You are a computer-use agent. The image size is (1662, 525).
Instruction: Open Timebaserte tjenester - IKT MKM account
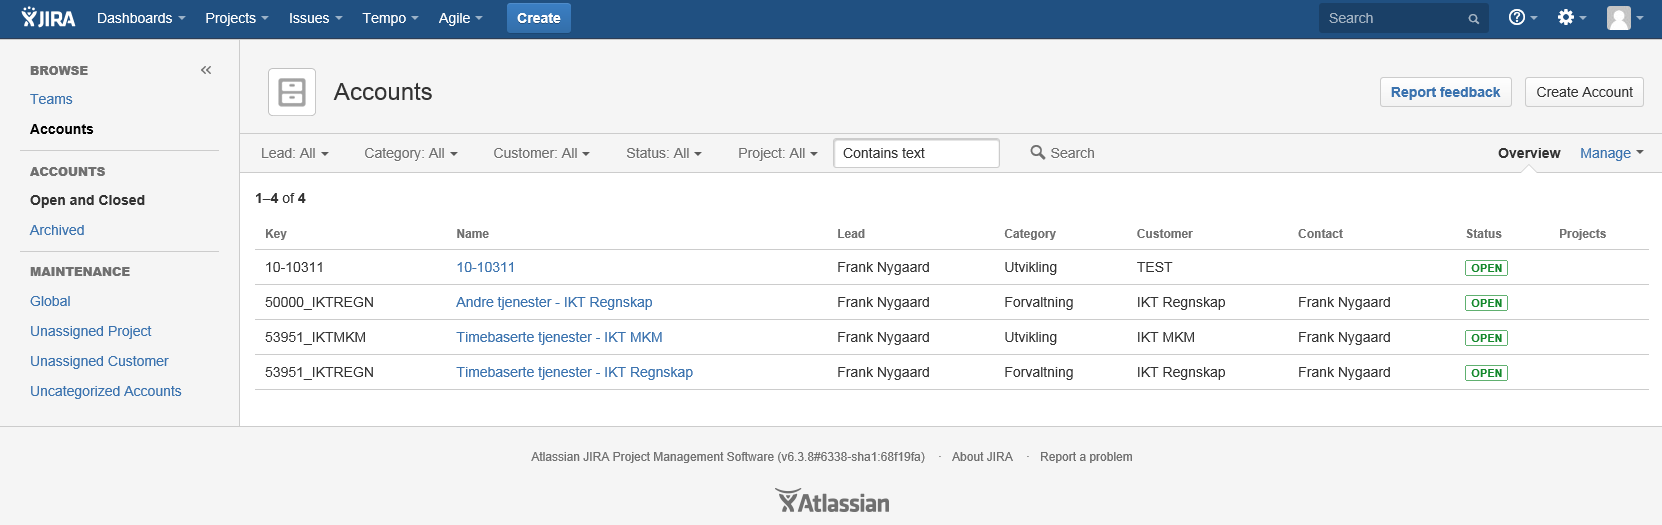[559, 337]
